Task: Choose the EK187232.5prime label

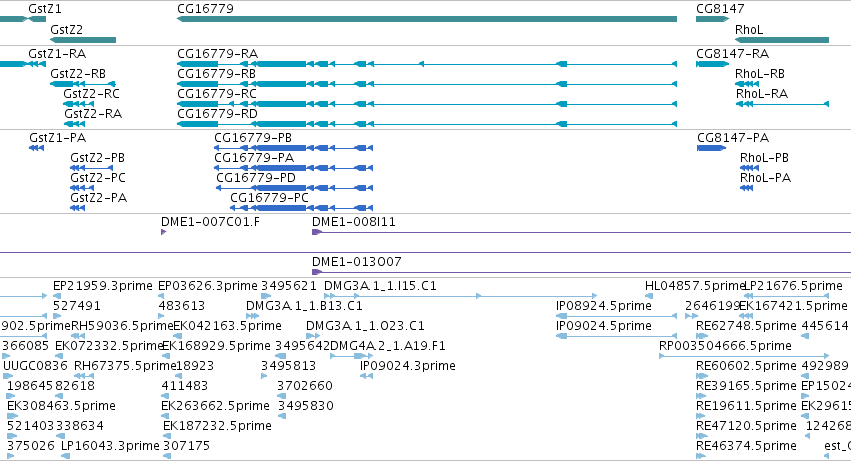Action: pos(217,426)
